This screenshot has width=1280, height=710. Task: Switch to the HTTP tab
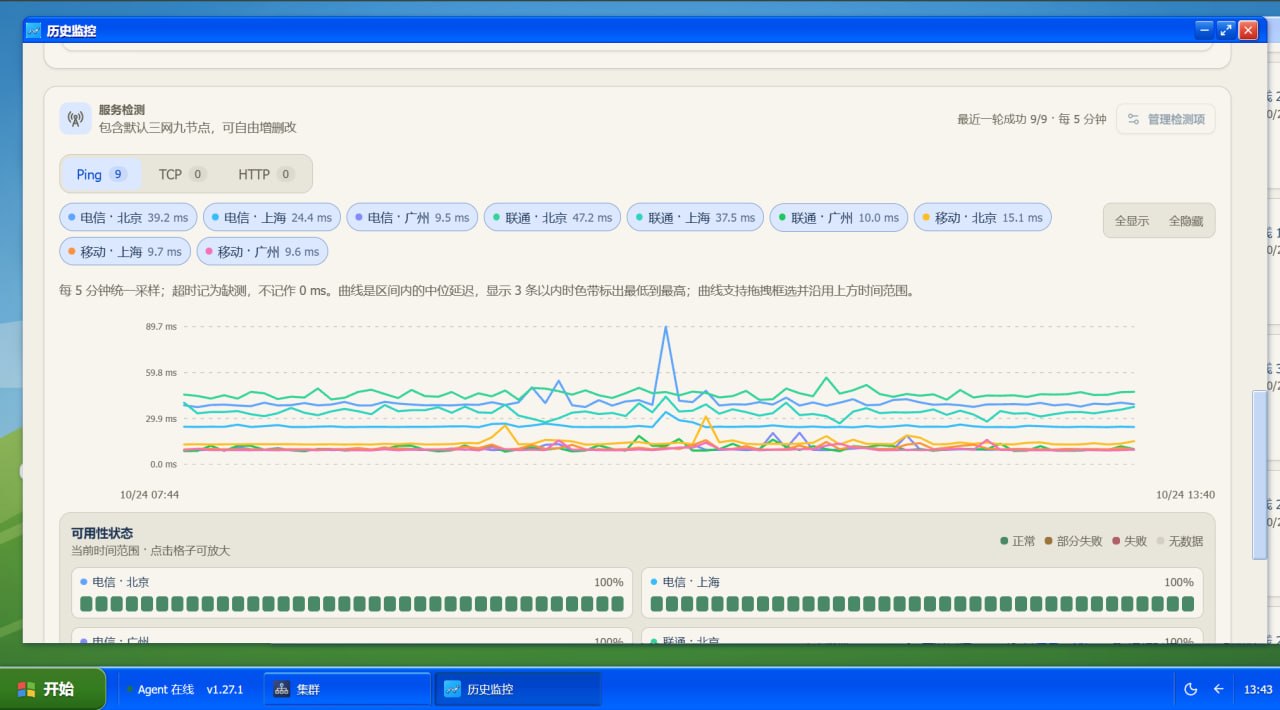pyautogui.click(x=265, y=174)
